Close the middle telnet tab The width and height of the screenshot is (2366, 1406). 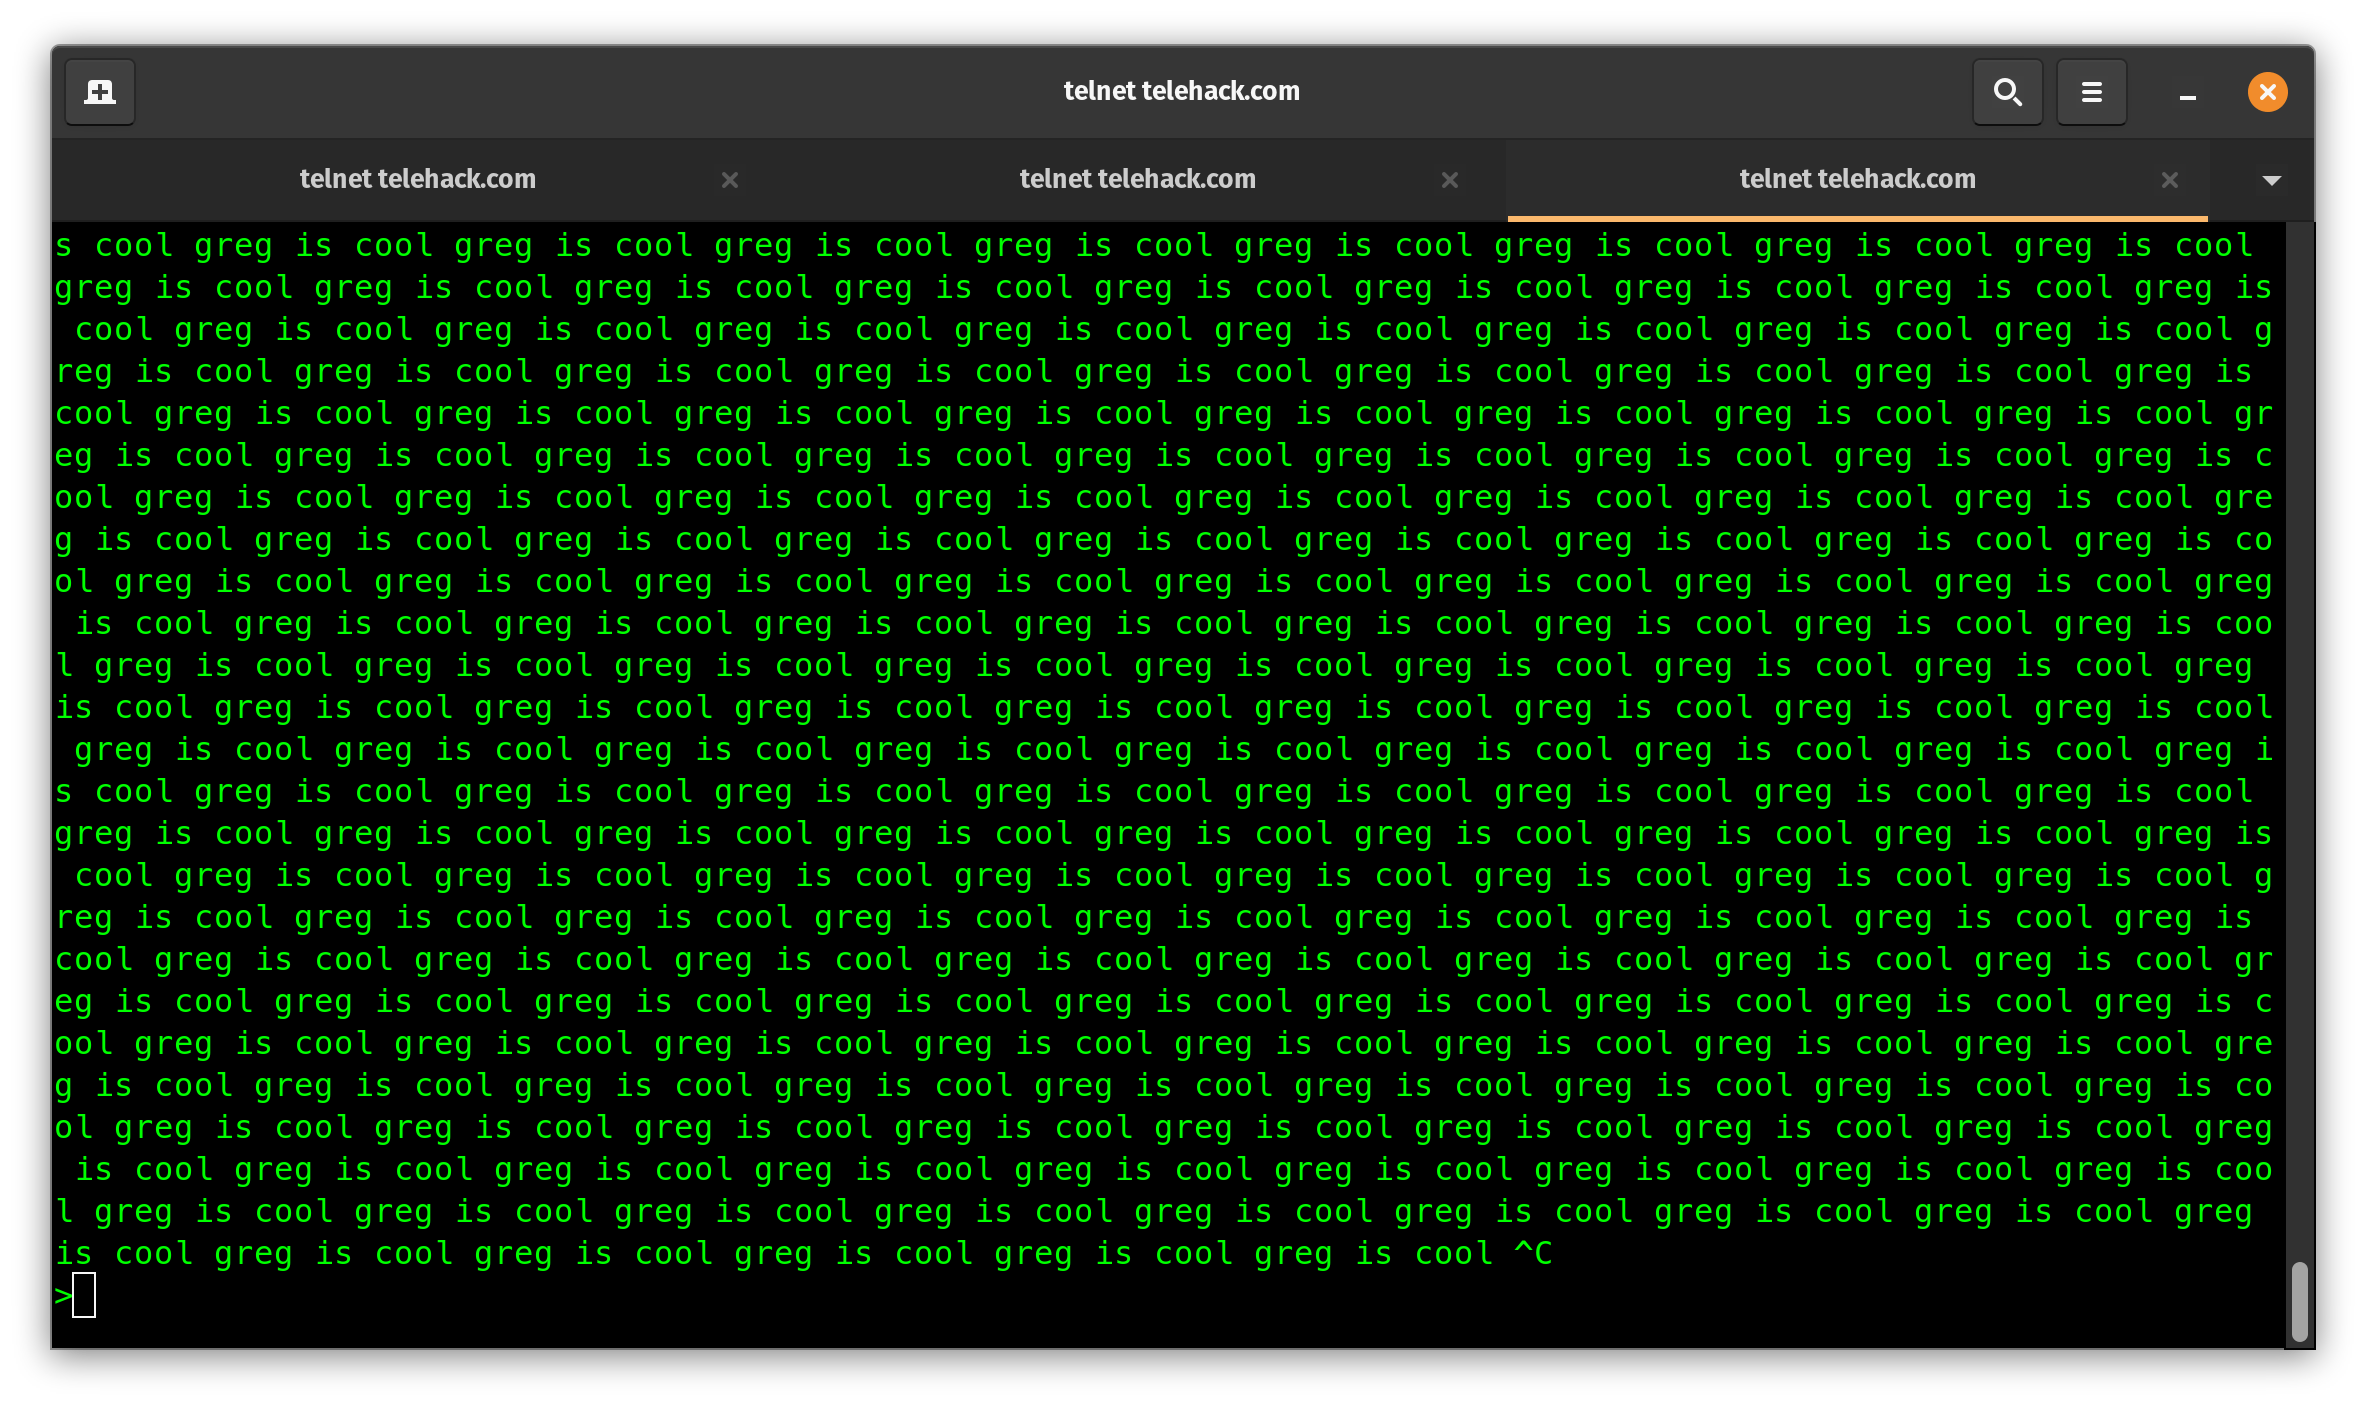[1450, 180]
